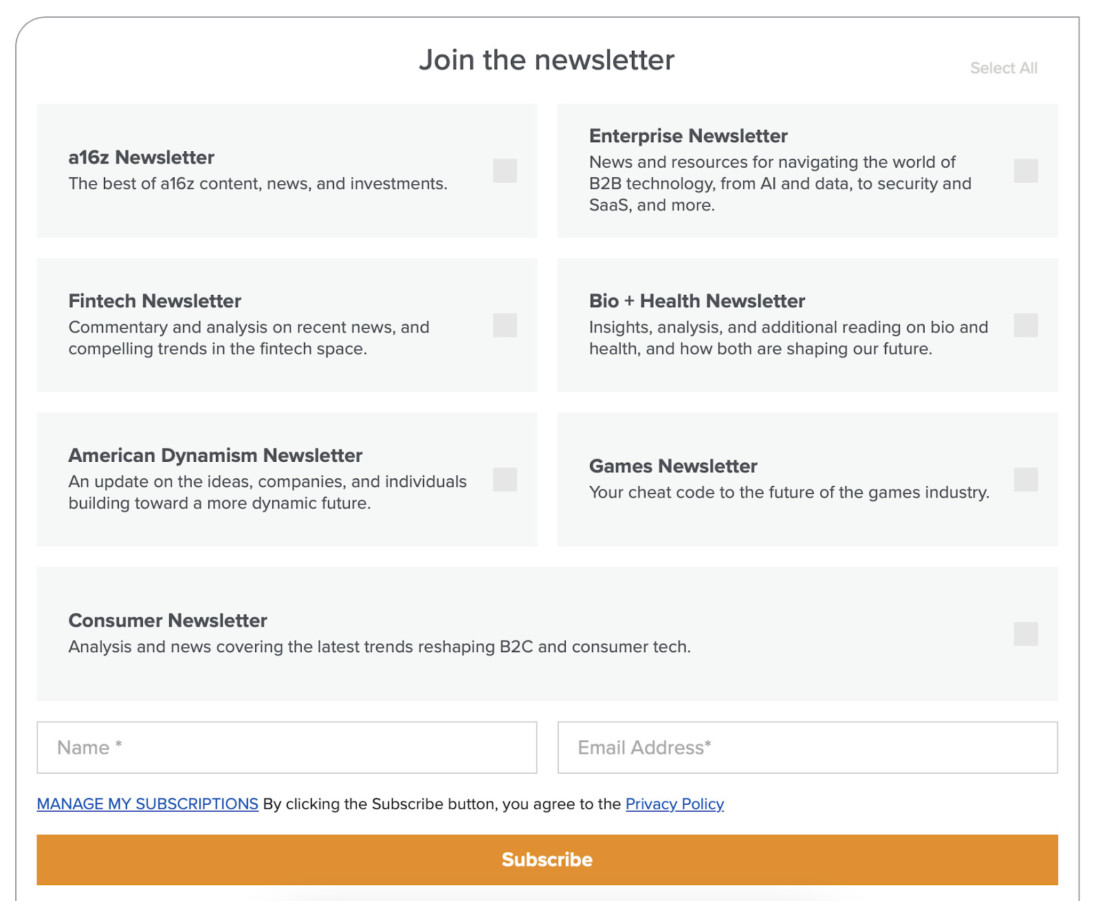
Task: Open MANAGE MY SUBSCRIPTIONS link
Action: (x=147, y=804)
